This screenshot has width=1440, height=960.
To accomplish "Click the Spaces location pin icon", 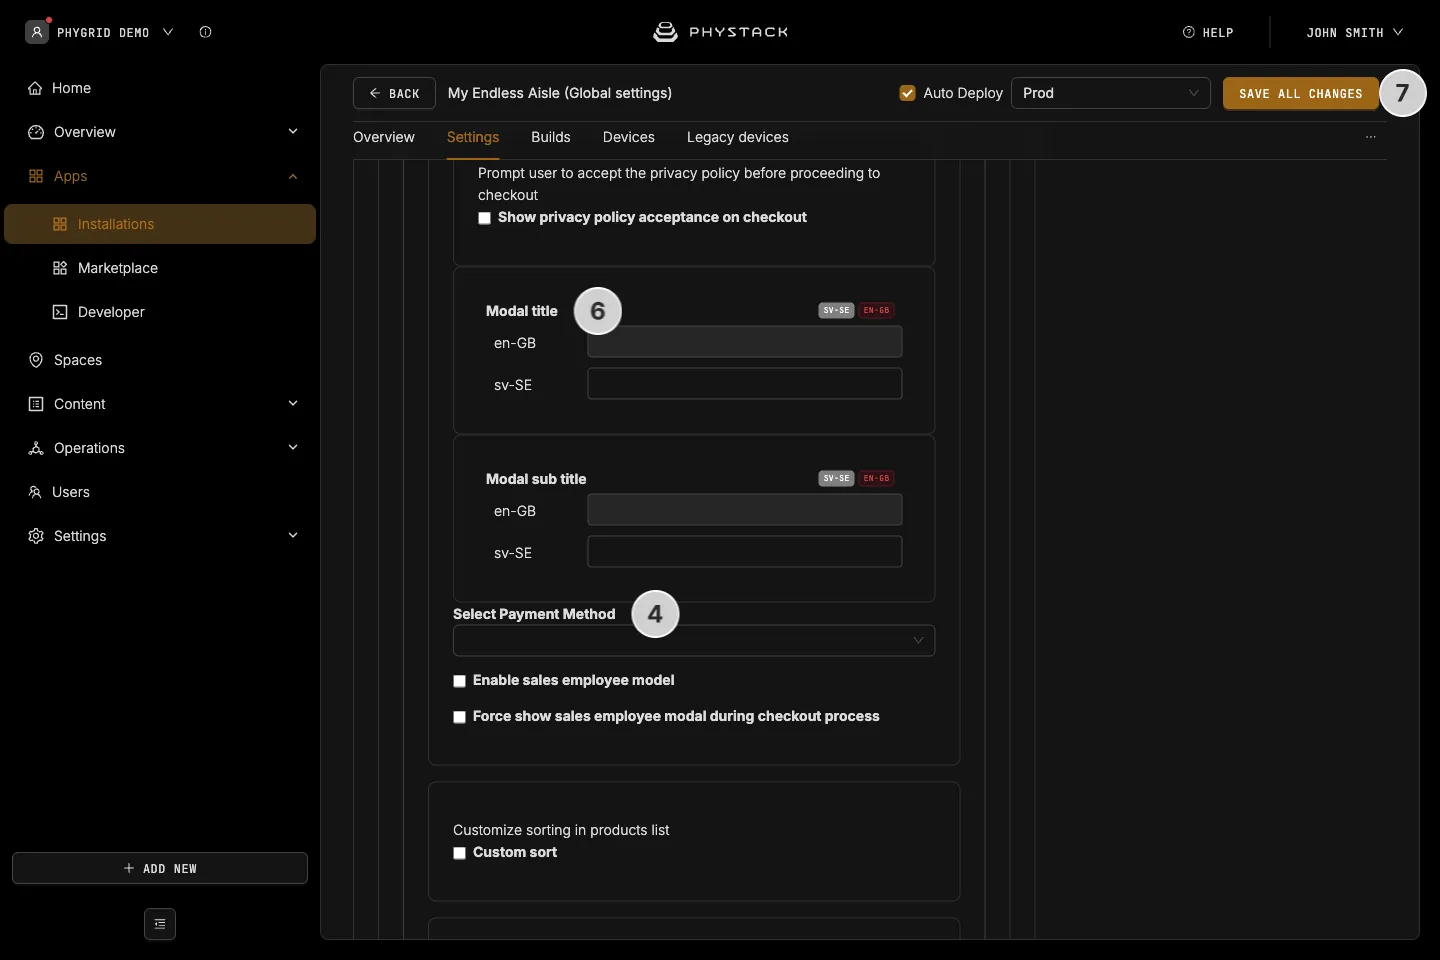I will click(36, 360).
